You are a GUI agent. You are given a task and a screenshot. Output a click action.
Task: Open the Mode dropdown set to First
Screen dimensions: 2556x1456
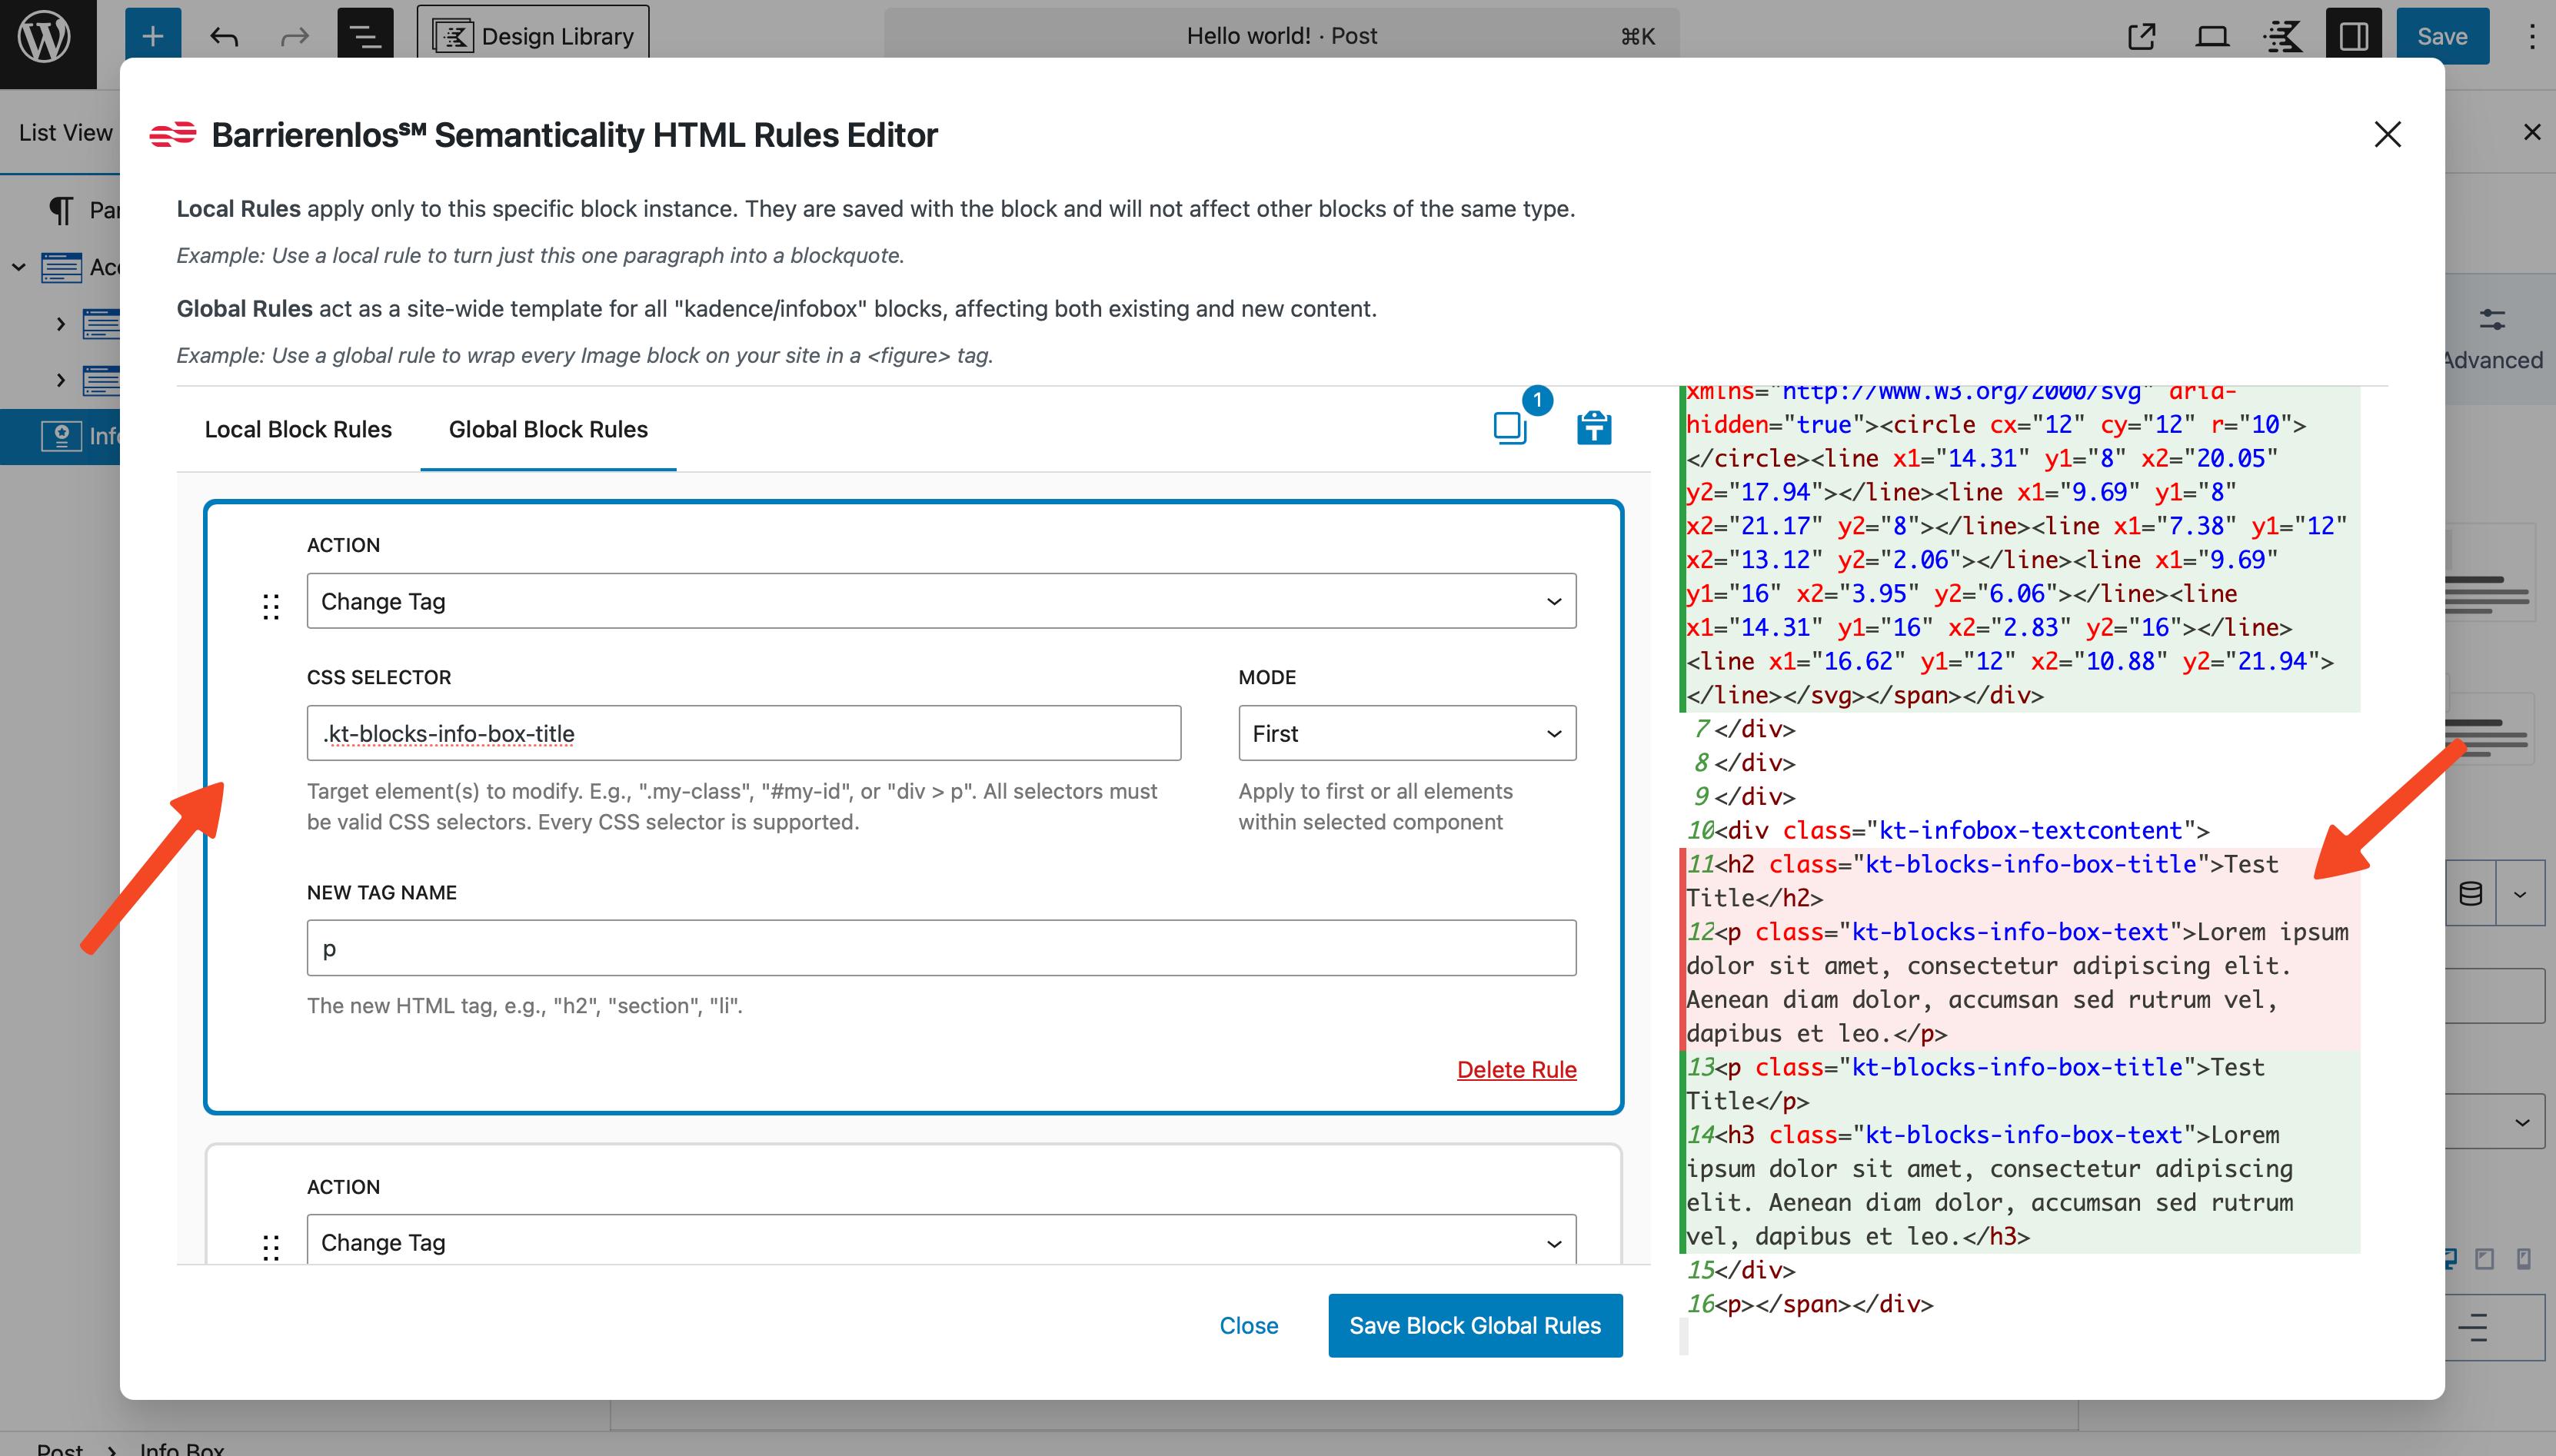coord(1407,733)
